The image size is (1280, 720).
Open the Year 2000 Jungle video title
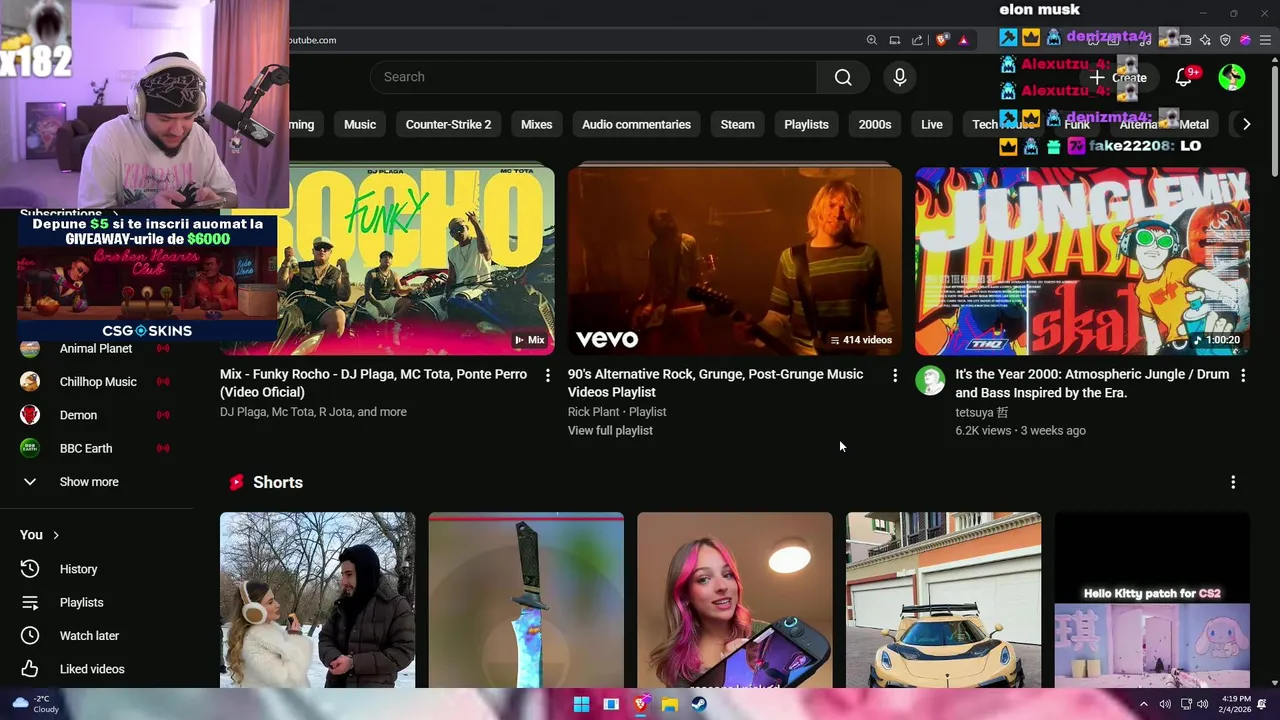[1092, 383]
